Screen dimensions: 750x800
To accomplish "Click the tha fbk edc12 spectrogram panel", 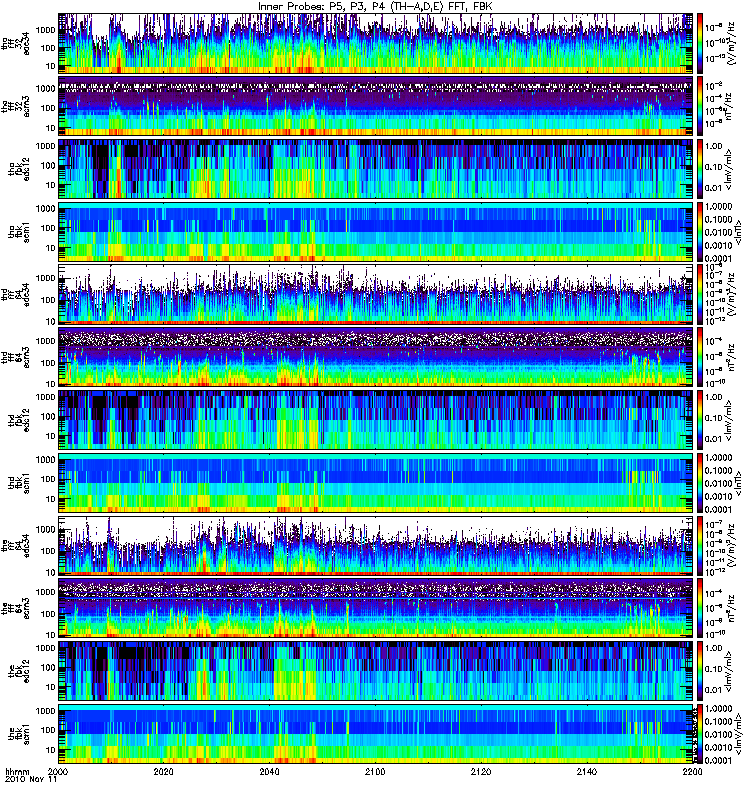I will coord(376,169).
